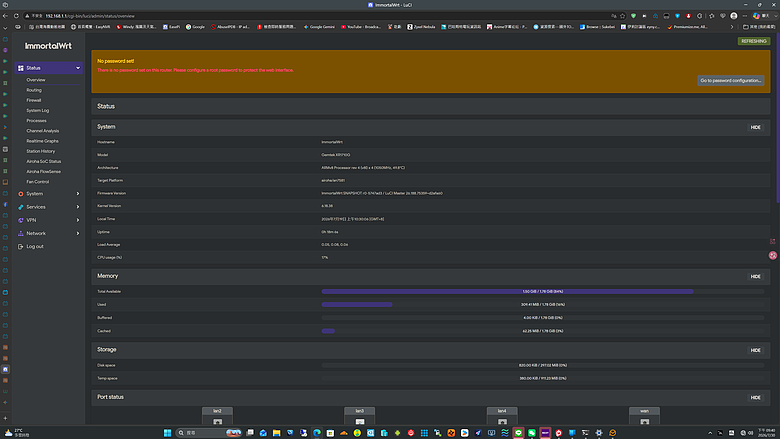Click the File Explorer icon on taskbar
Viewport: 780px width, 439px height.
(277, 433)
